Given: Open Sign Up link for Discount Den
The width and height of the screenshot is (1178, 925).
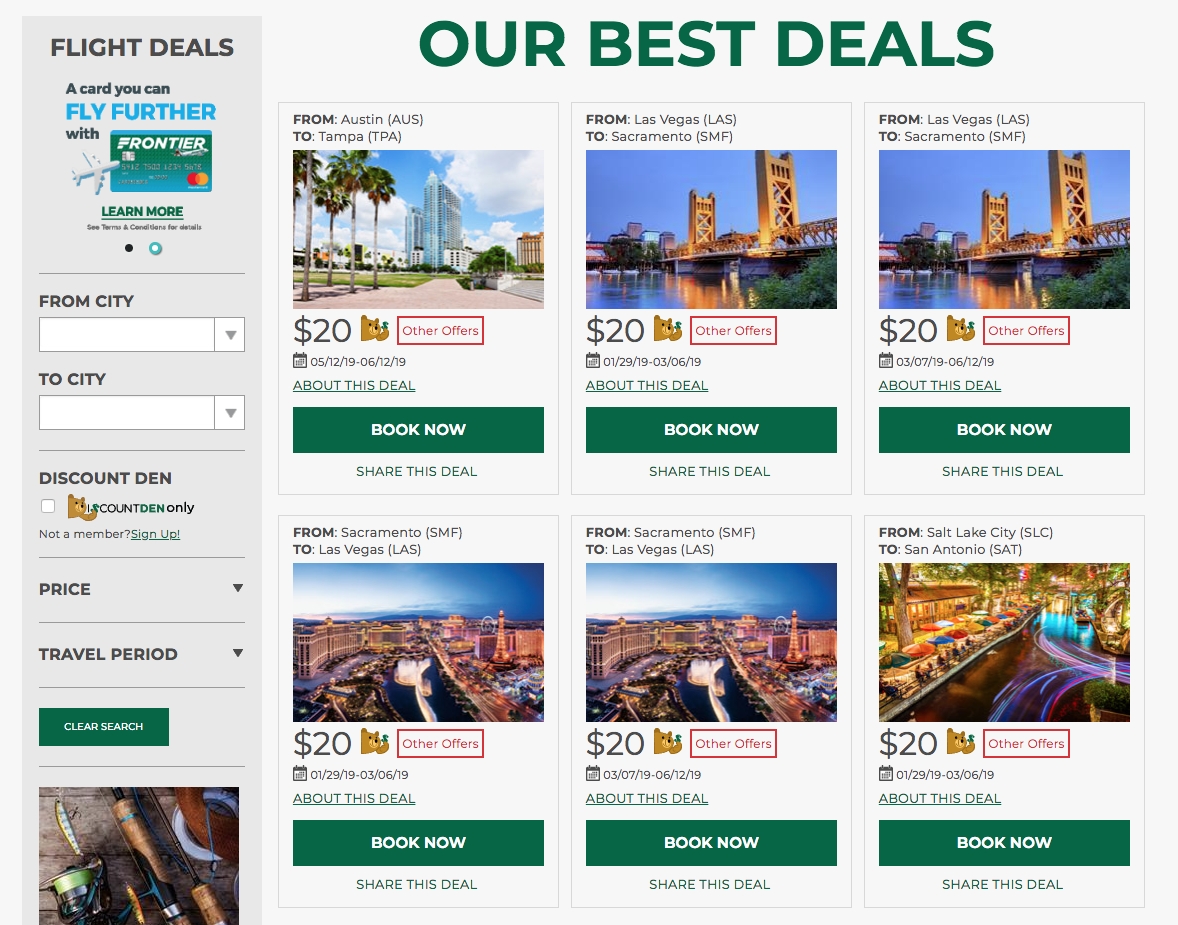Looking at the screenshot, I should tap(156, 534).
